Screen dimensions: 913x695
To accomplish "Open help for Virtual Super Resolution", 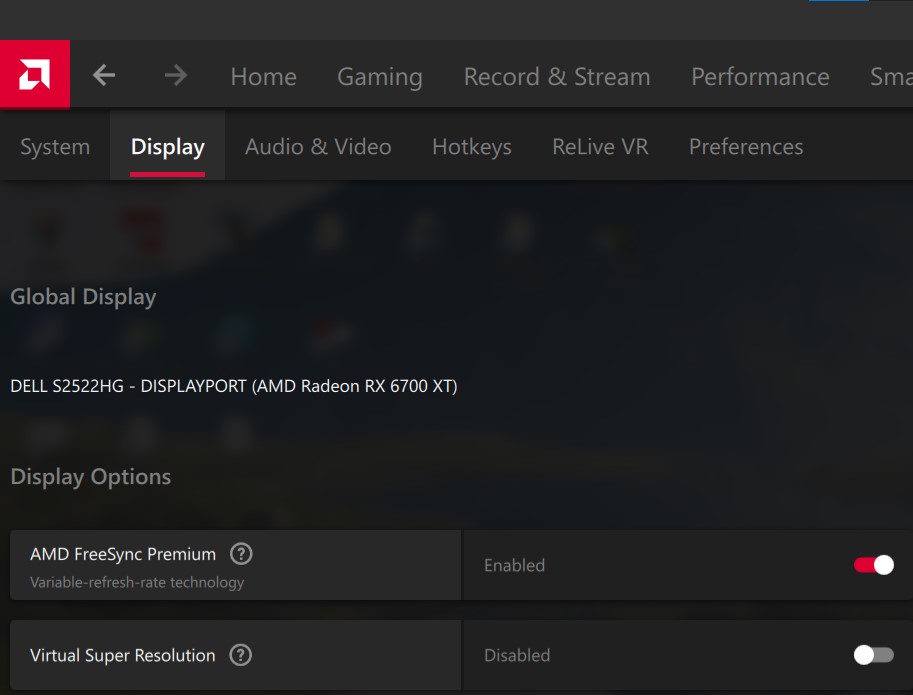I will tap(240, 655).
